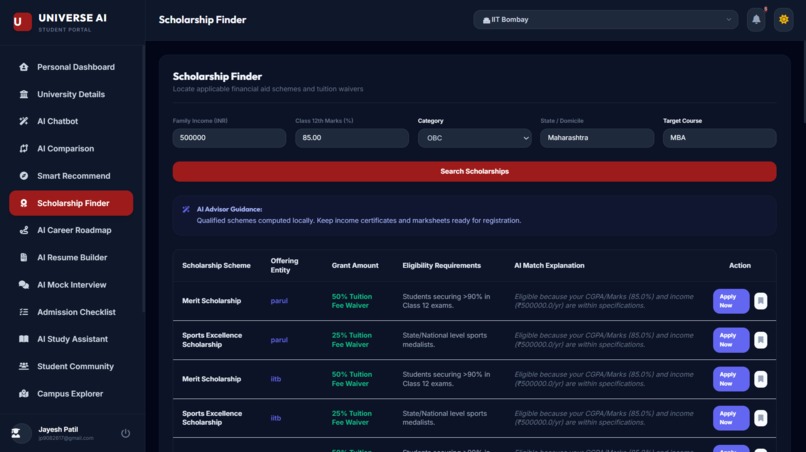This screenshot has width=806, height=452.
Task: Click Target Course field with MBA
Action: (x=720, y=138)
